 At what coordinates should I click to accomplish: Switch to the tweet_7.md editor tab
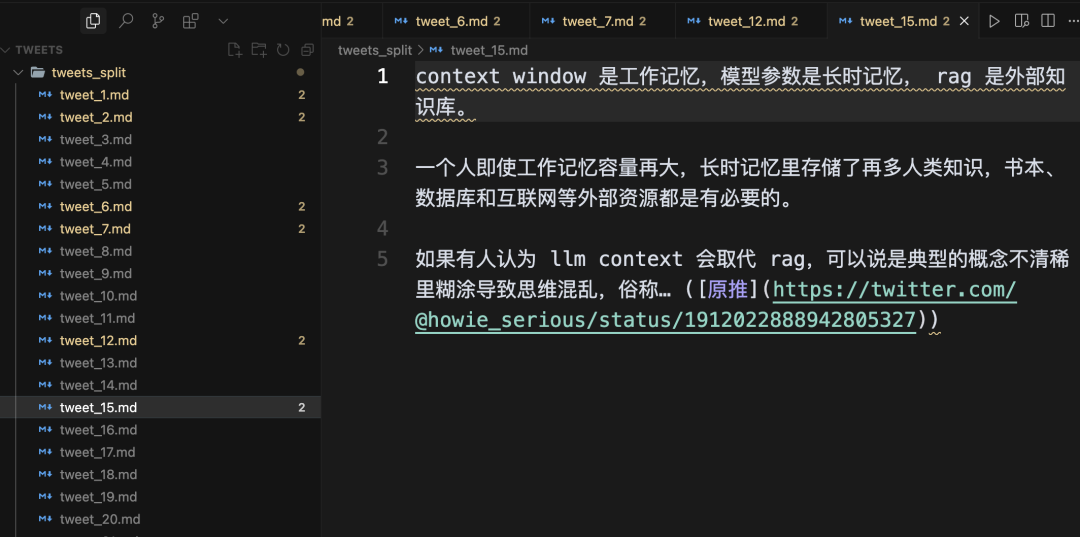coord(603,21)
